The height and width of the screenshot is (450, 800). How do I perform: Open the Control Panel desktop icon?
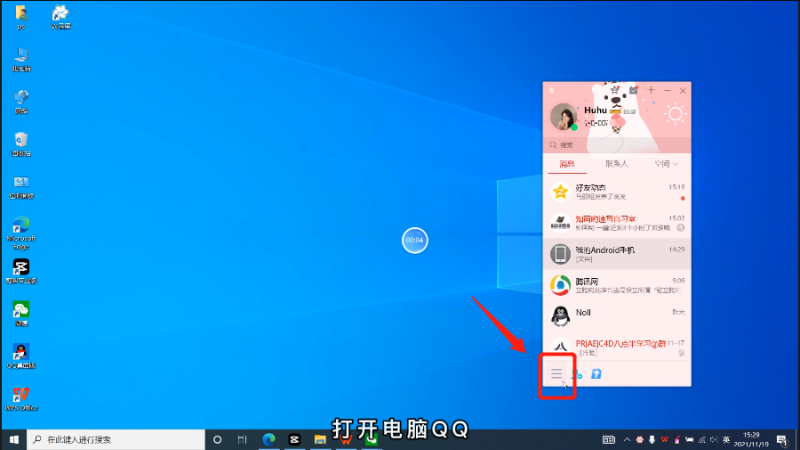[x=21, y=187]
